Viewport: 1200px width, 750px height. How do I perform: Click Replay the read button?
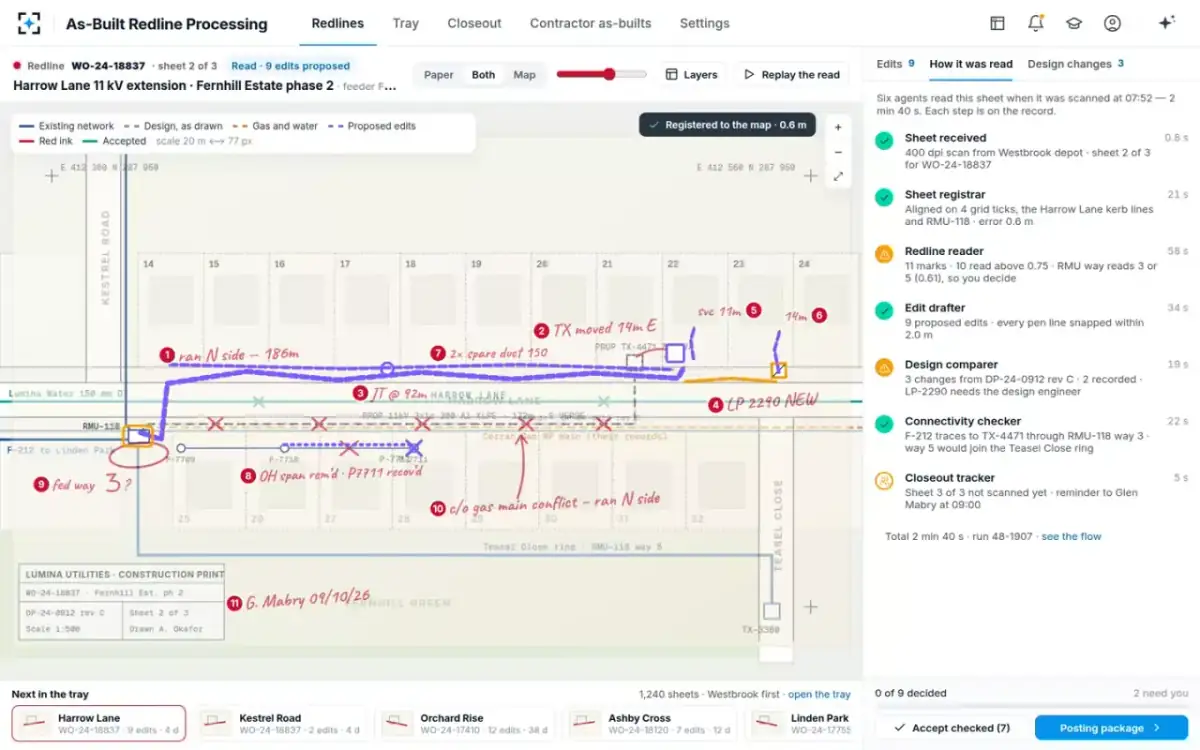pyautogui.click(x=791, y=75)
